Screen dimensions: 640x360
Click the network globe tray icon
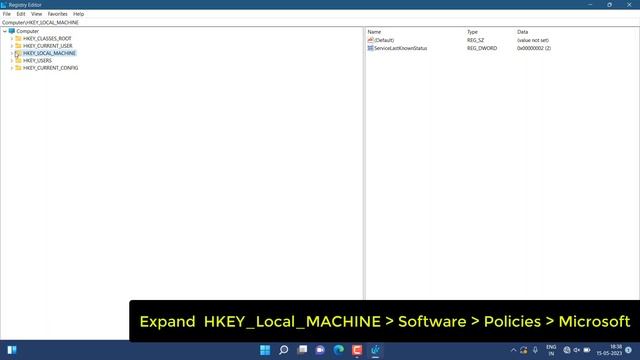[x=567, y=350]
